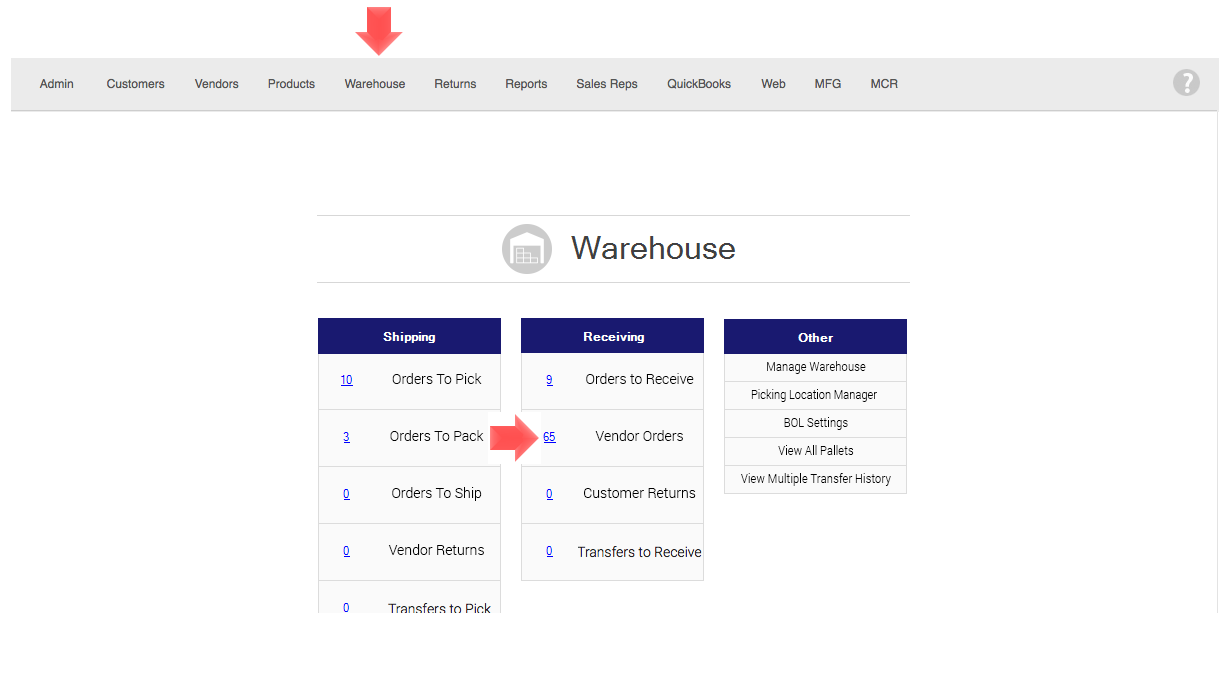1227x689 pixels.
Task: Open View Multiple Transfer History
Action: [x=815, y=479]
